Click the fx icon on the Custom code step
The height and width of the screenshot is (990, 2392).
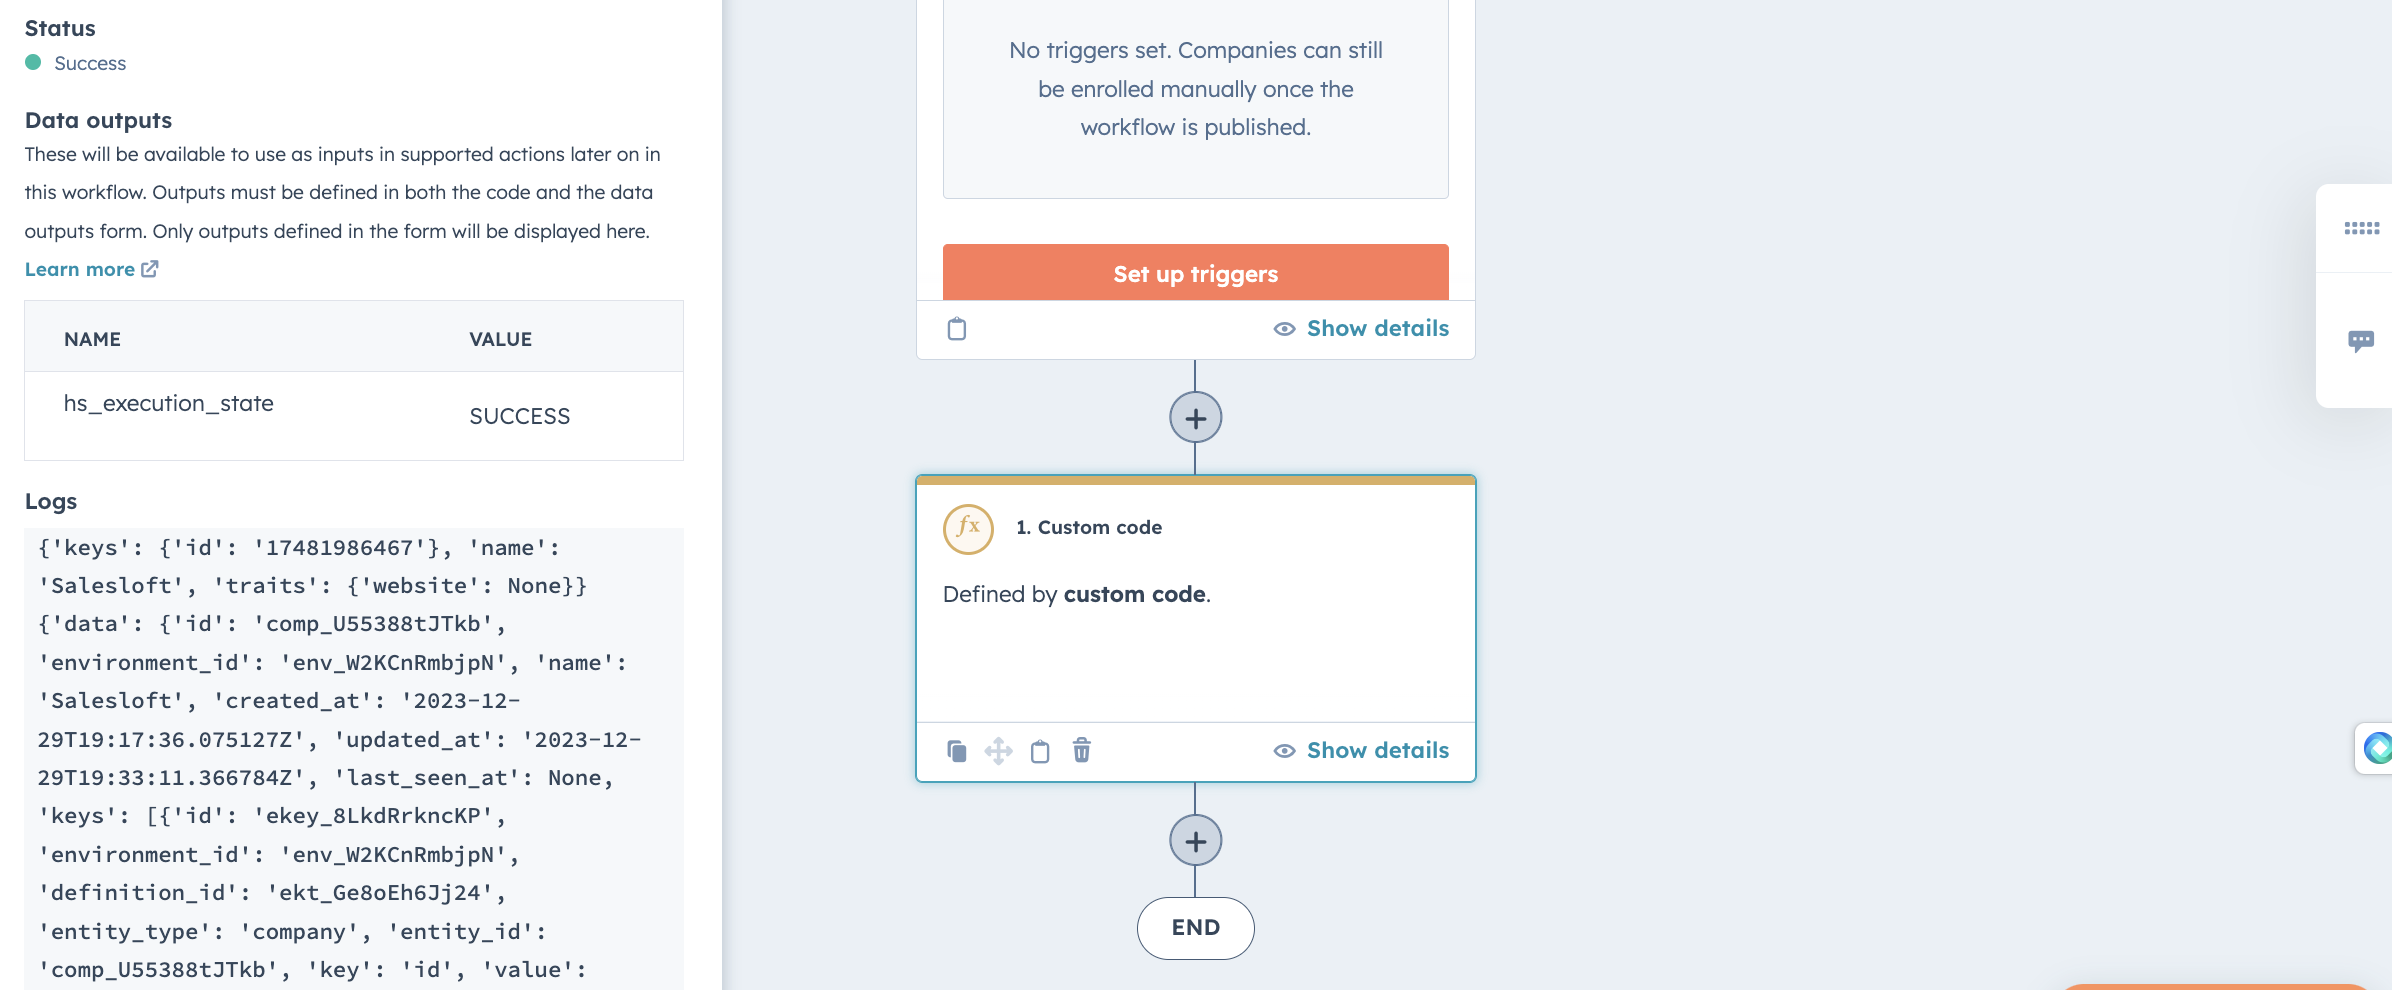pos(966,529)
